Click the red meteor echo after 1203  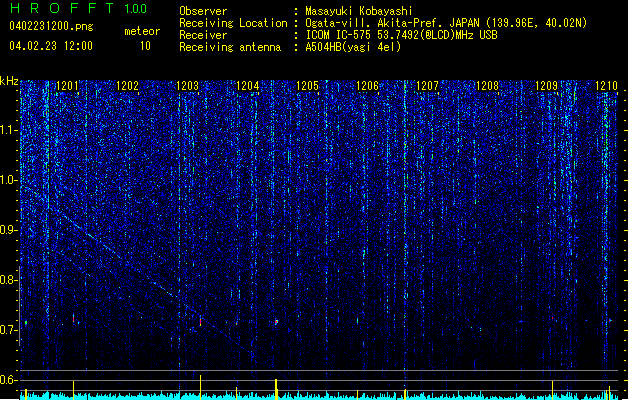[200, 321]
